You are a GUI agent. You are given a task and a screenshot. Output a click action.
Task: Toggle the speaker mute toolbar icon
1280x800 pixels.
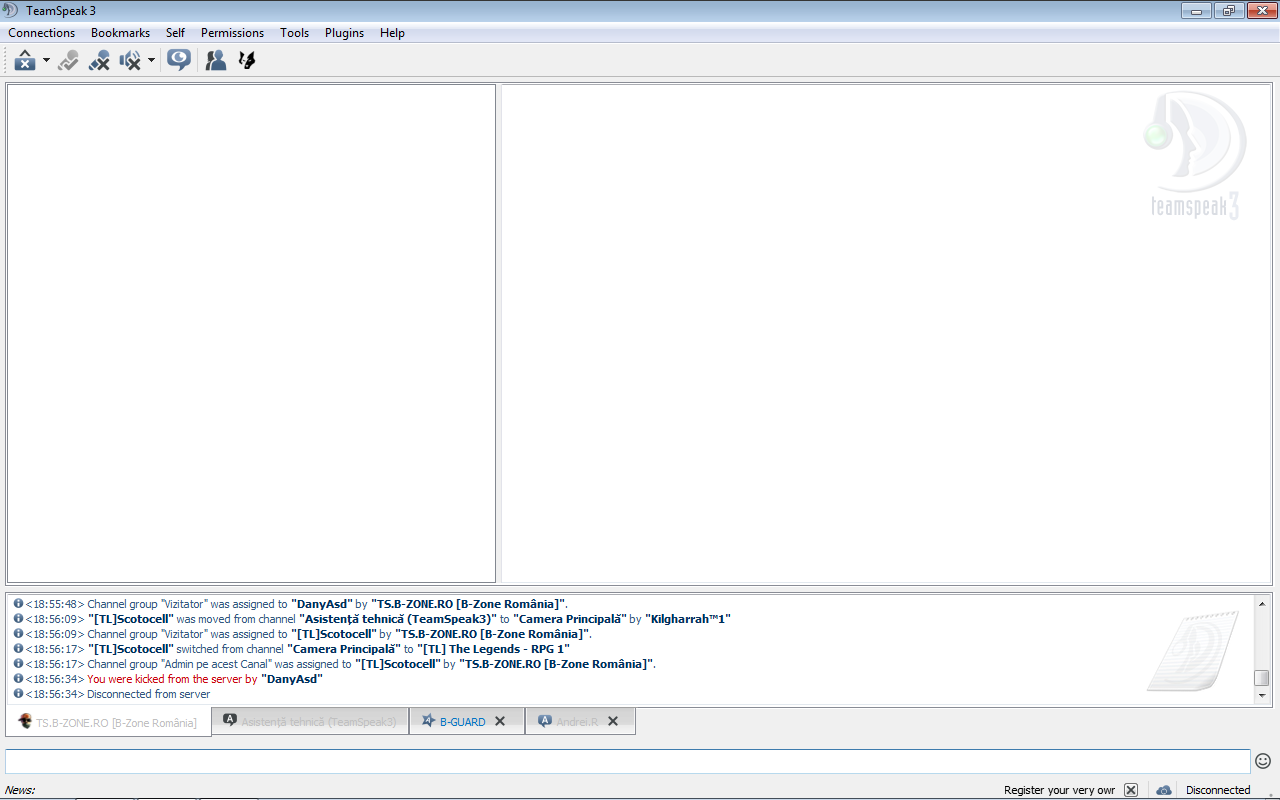[x=130, y=61]
